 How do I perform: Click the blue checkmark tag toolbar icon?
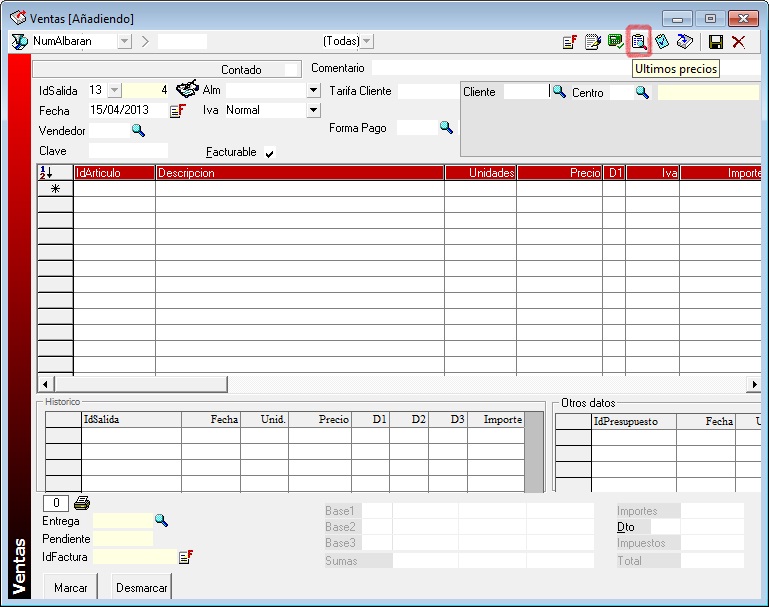(x=662, y=42)
